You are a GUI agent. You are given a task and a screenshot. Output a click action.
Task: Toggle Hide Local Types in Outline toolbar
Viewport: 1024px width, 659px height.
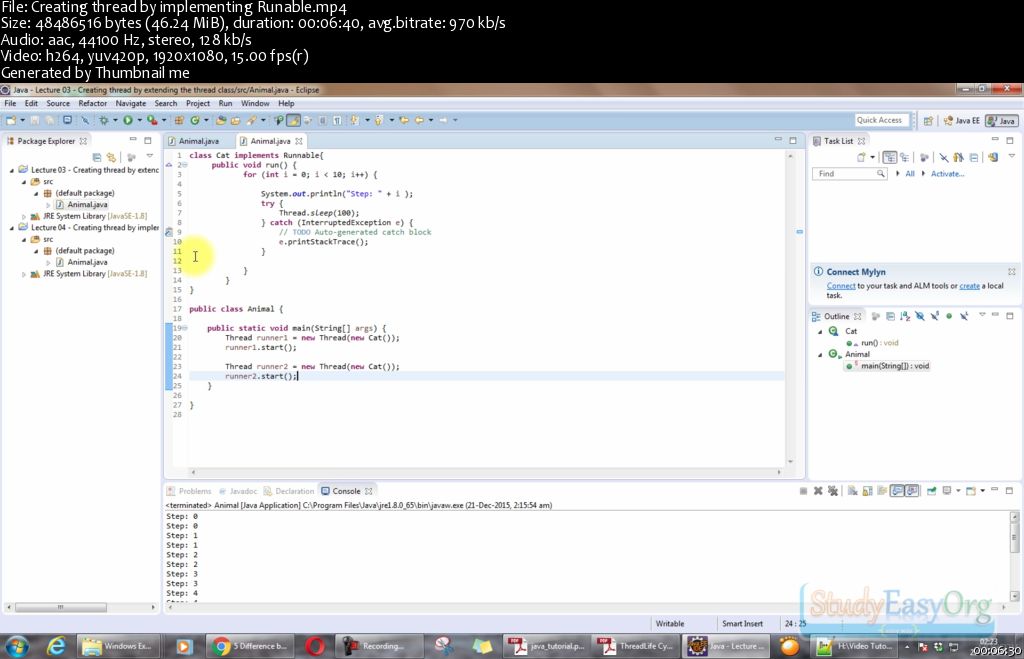pos(964,316)
